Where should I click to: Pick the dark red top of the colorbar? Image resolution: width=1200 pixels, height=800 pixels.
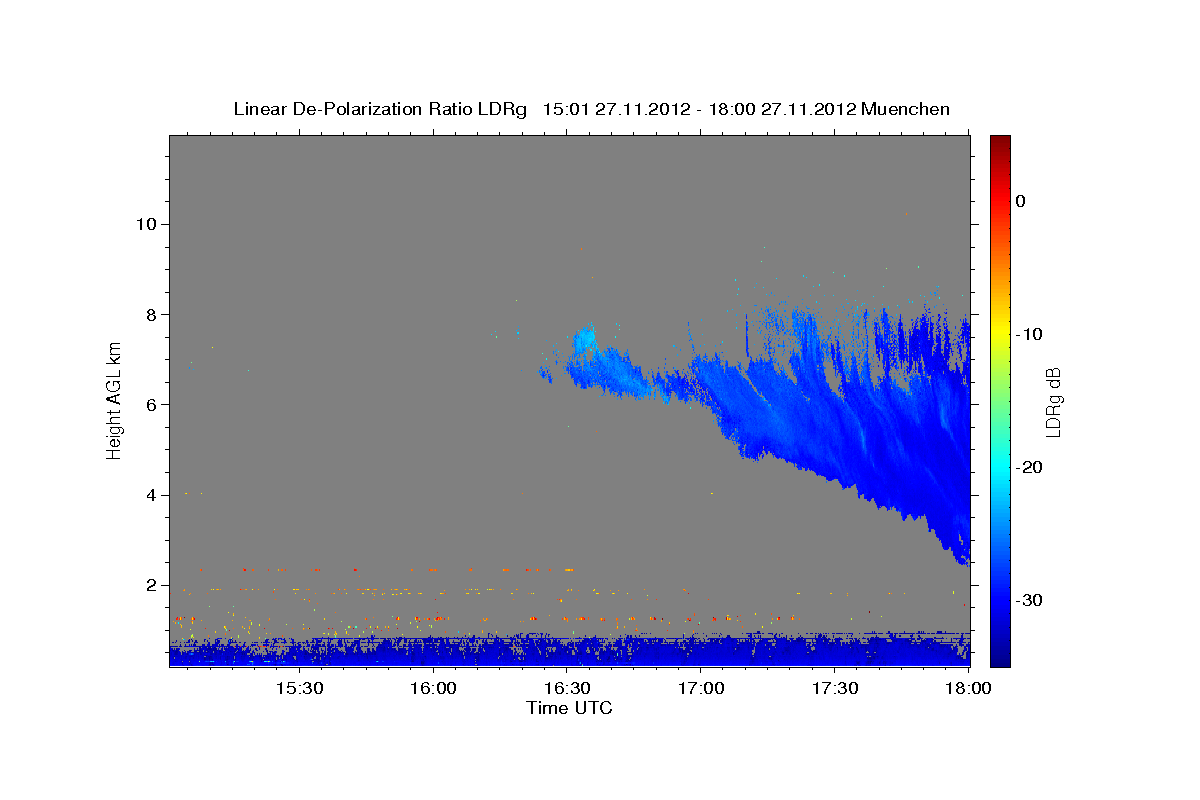[1000, 142]
